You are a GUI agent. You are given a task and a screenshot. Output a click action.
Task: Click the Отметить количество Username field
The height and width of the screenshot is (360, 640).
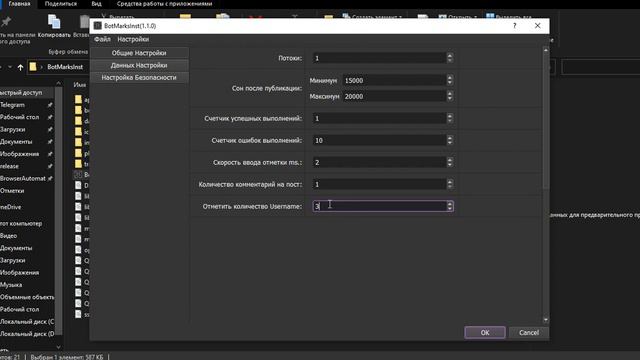(379, 206)
